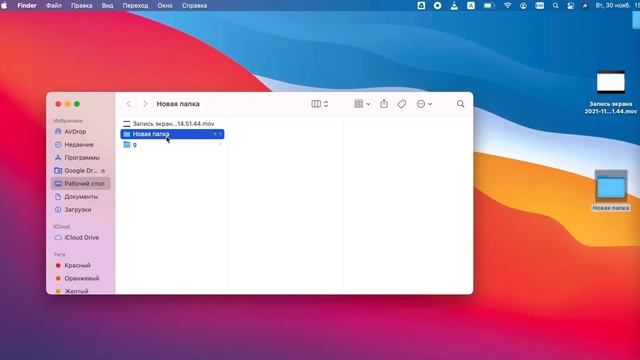Viewport: 640px width, 360px height.
Task: Open the battery status menu
Action: tap(489, 6)
